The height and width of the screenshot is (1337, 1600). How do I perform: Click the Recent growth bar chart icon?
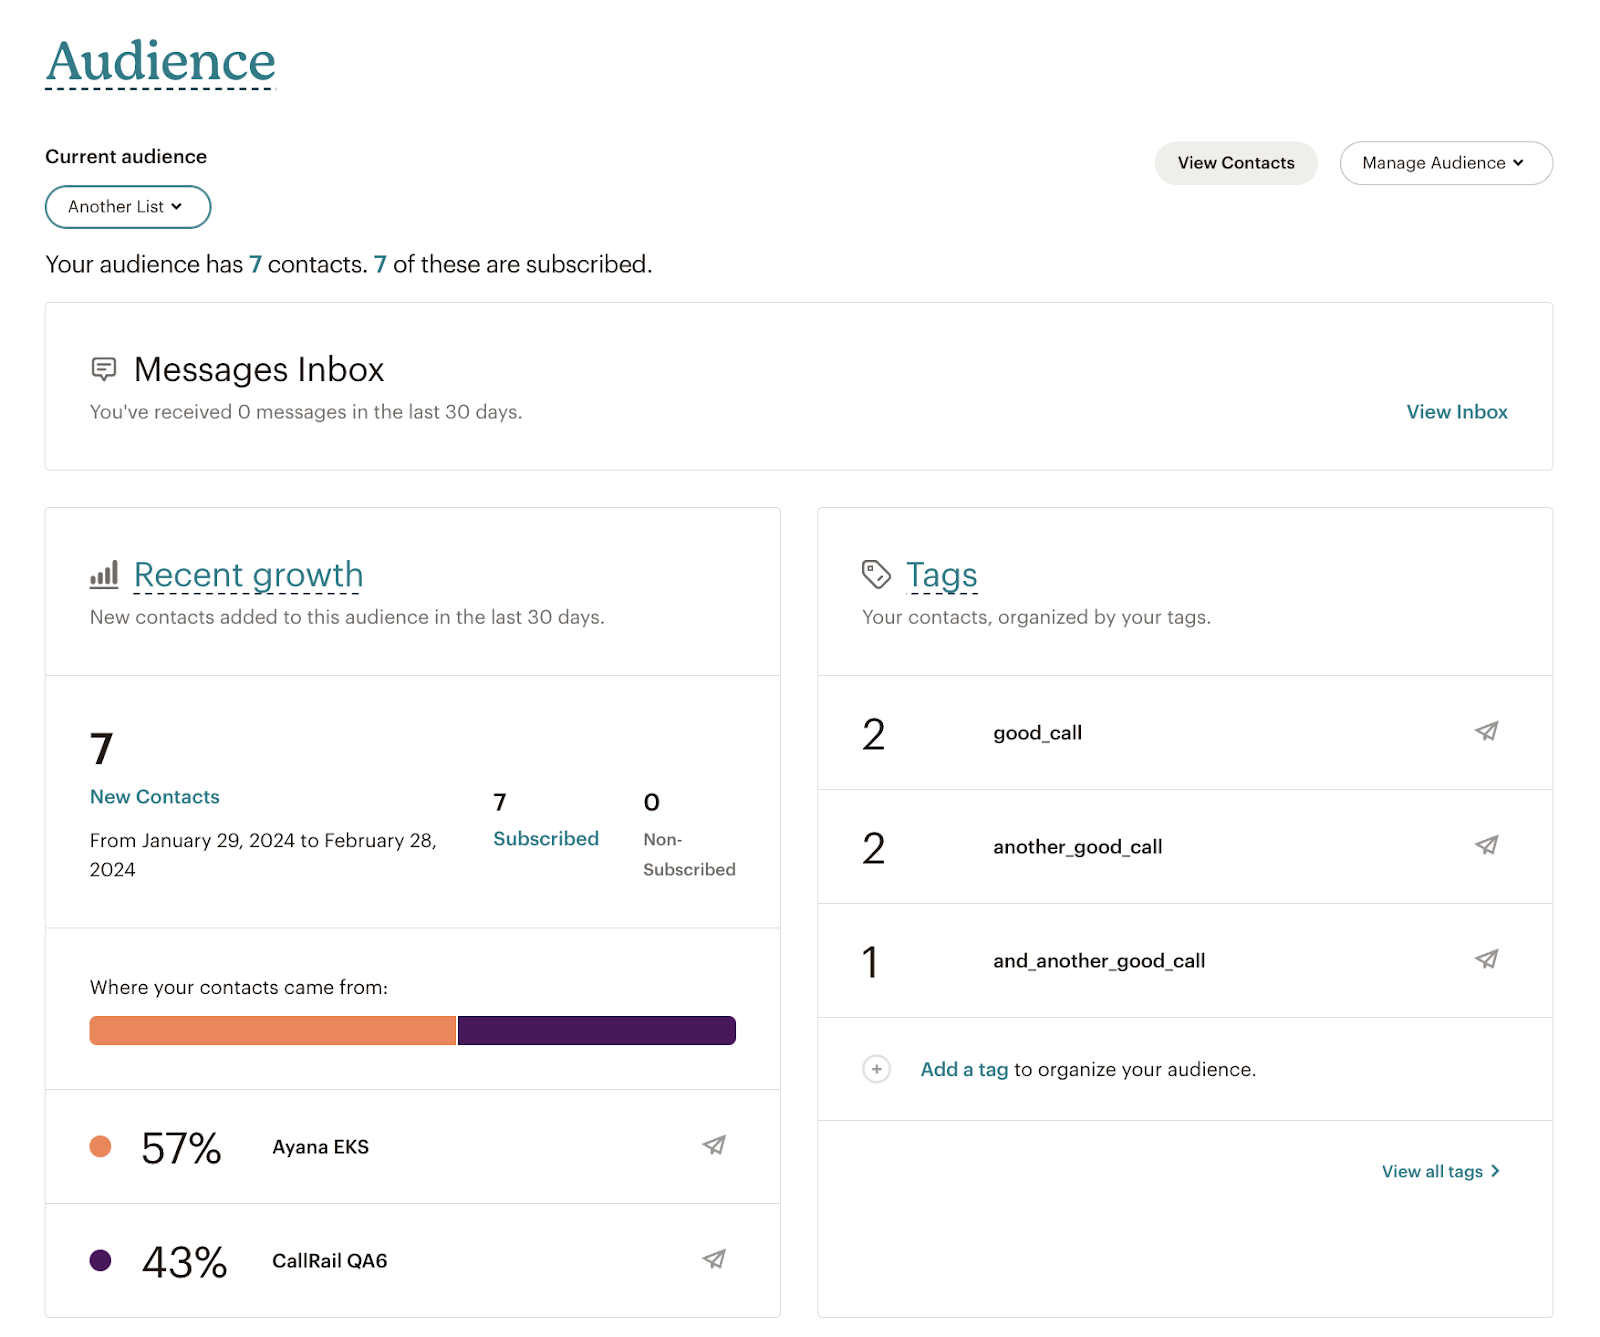(104, 574)
